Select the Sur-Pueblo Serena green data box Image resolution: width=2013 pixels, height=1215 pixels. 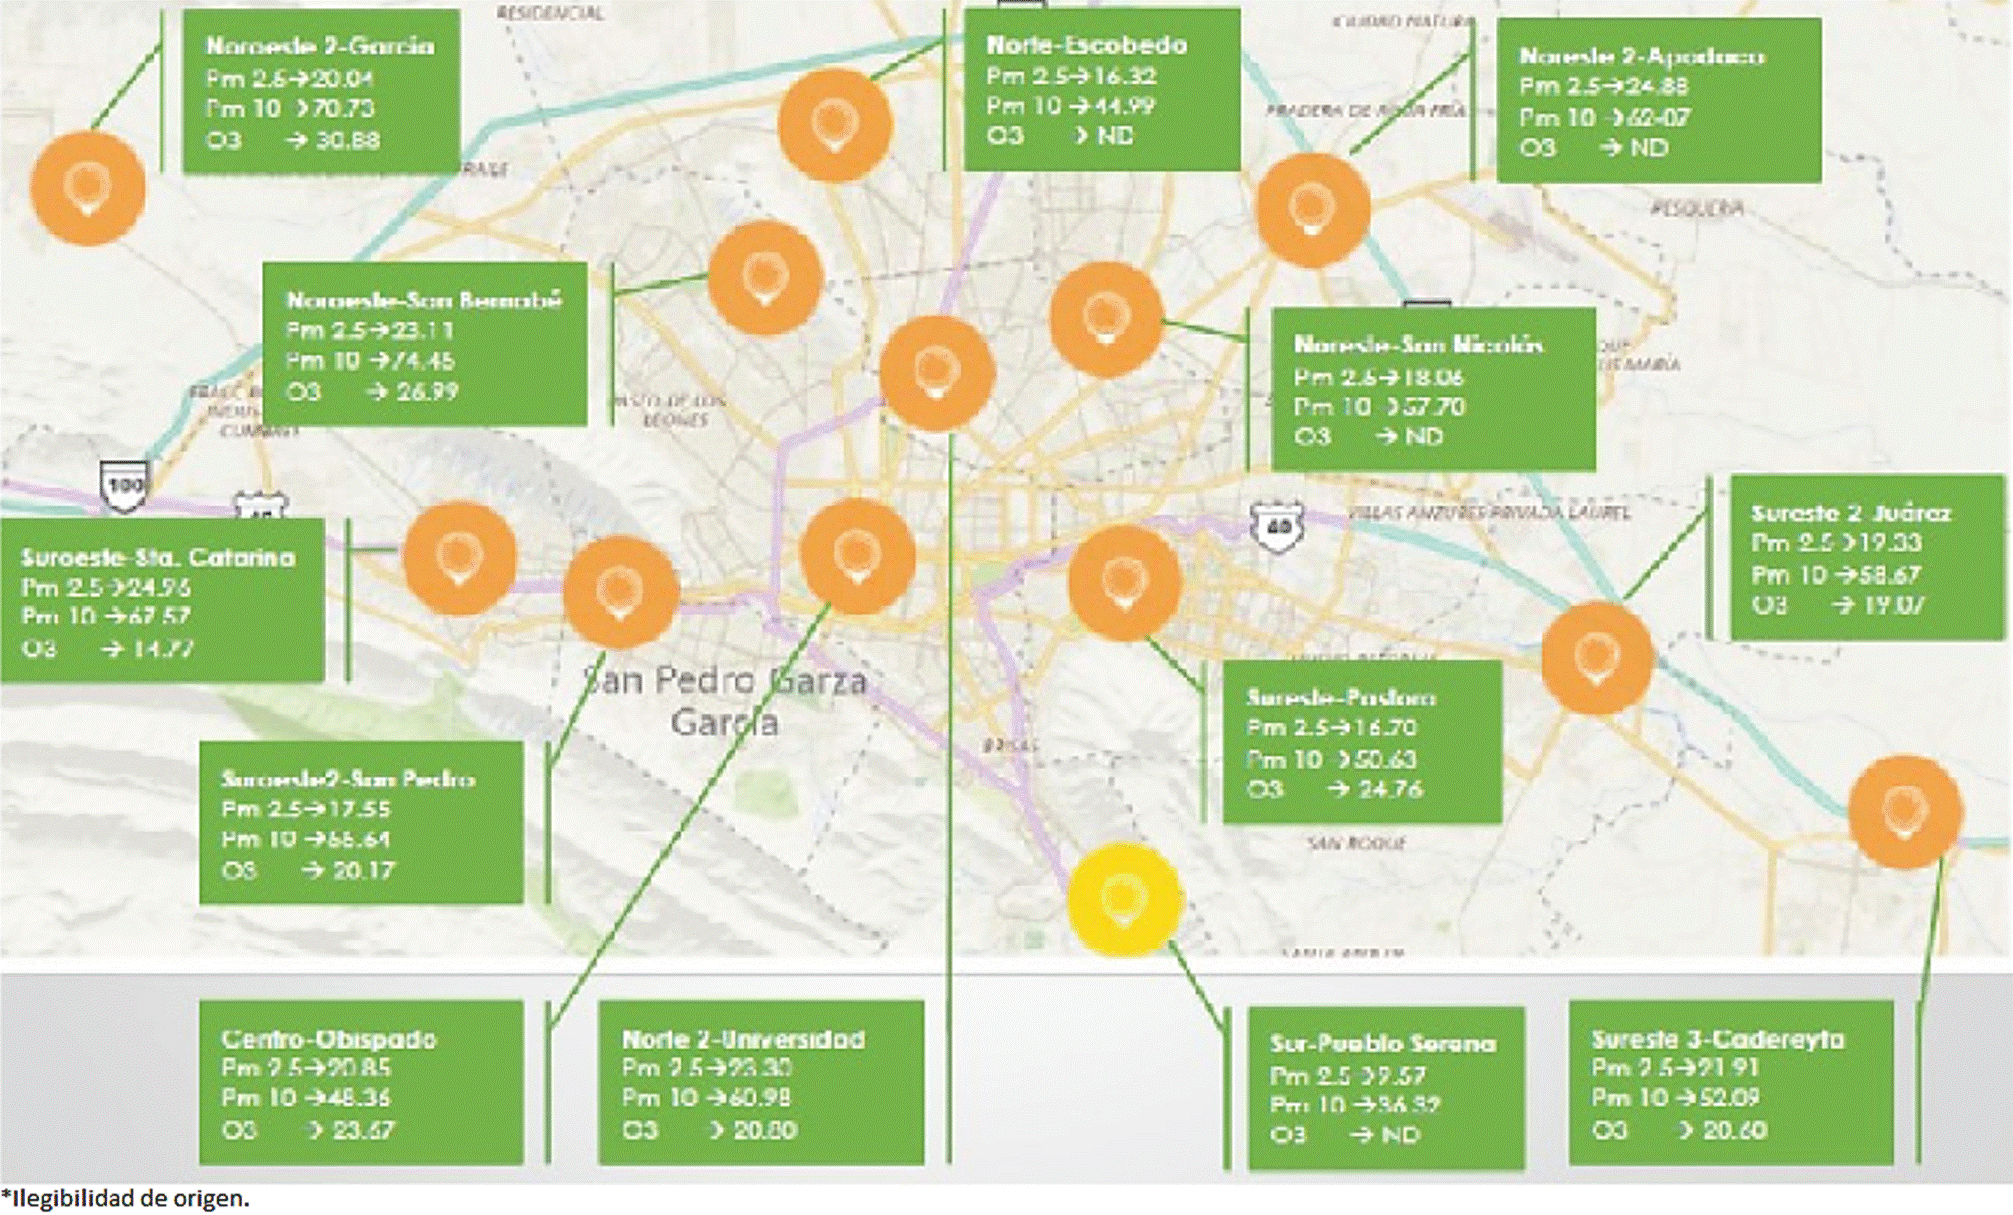click(1386, 1088)
